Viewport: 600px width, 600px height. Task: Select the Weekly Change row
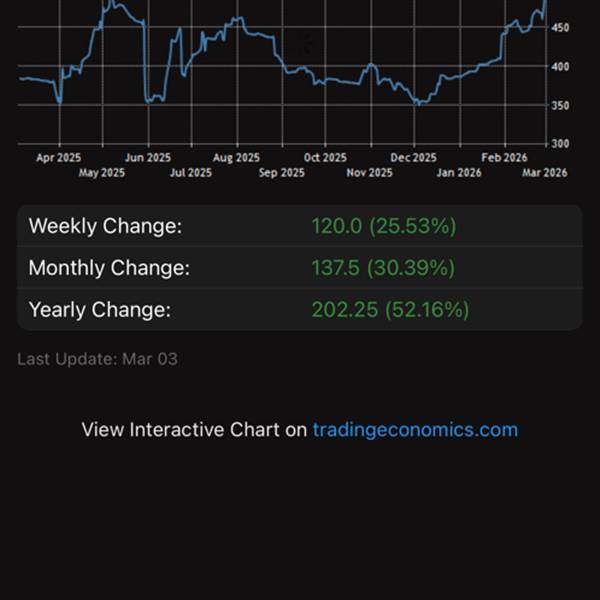(300, 226)
